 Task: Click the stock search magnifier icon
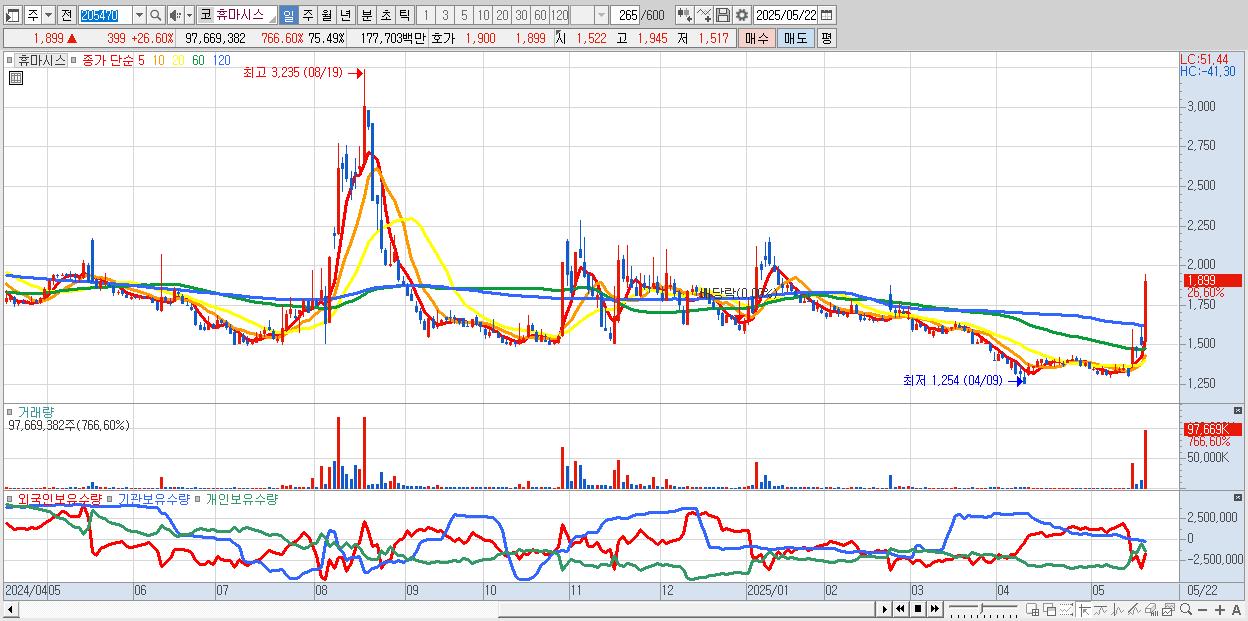point(155,15)
